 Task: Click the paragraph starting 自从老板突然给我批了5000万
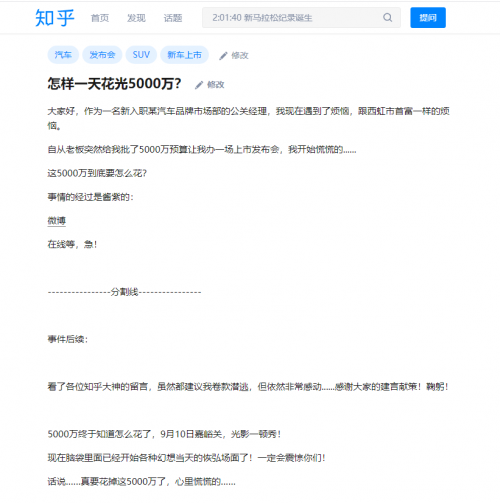202,150
